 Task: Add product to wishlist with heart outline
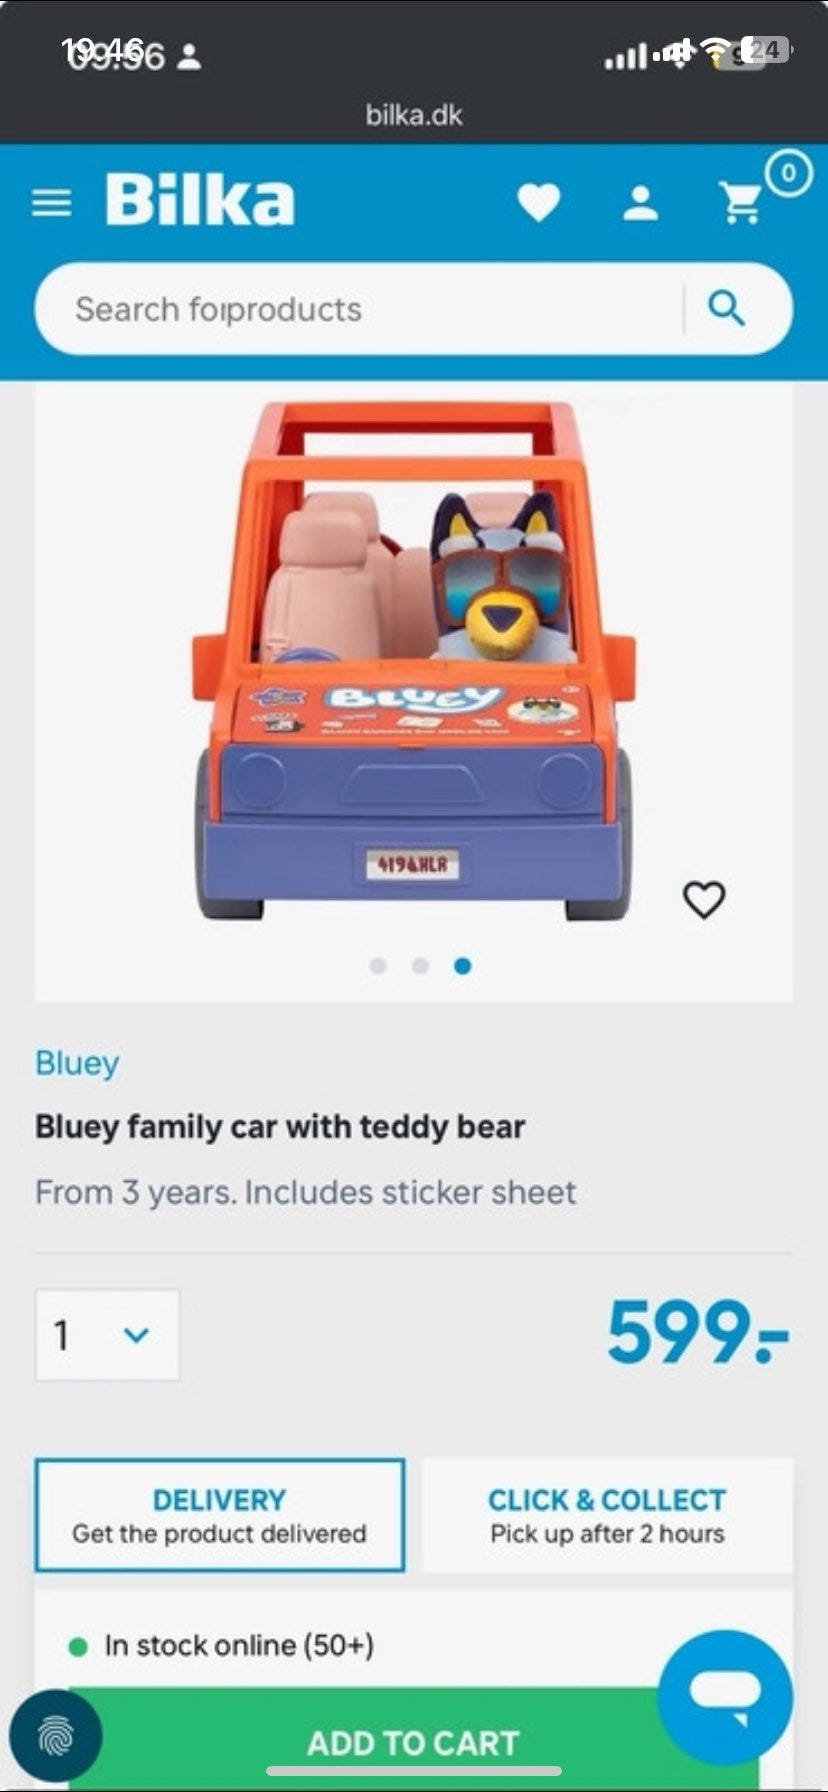pyautogui.click(x=704, y=899)
